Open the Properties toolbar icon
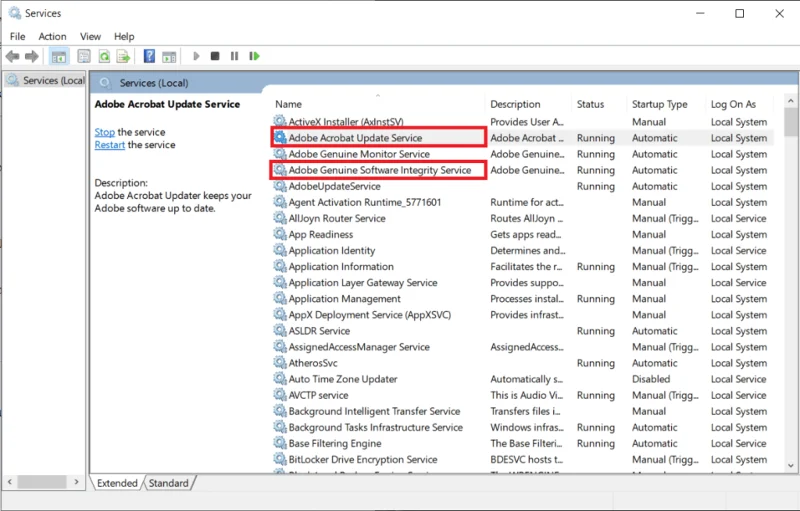 tap(84, 56)
